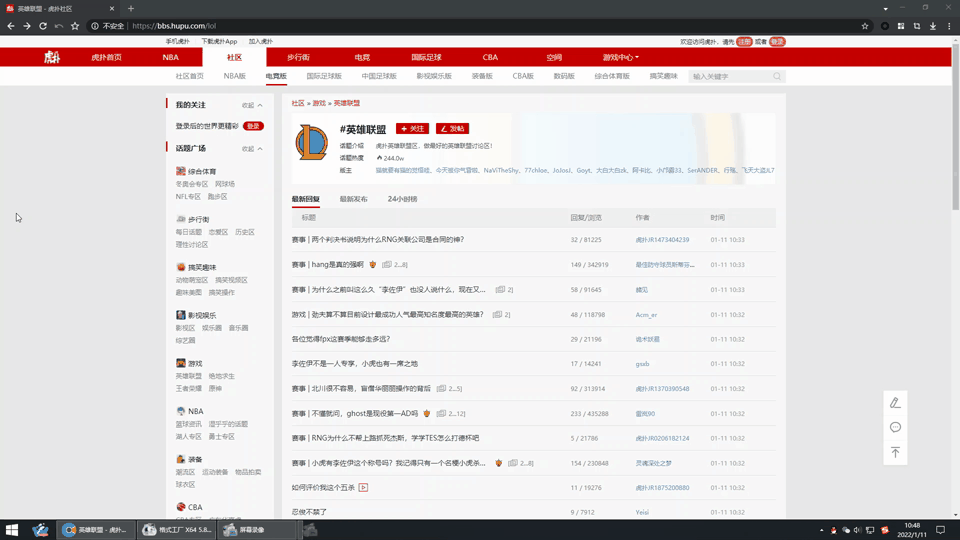Click the 游戏 breadcrumb link

(x=319, y=103)
